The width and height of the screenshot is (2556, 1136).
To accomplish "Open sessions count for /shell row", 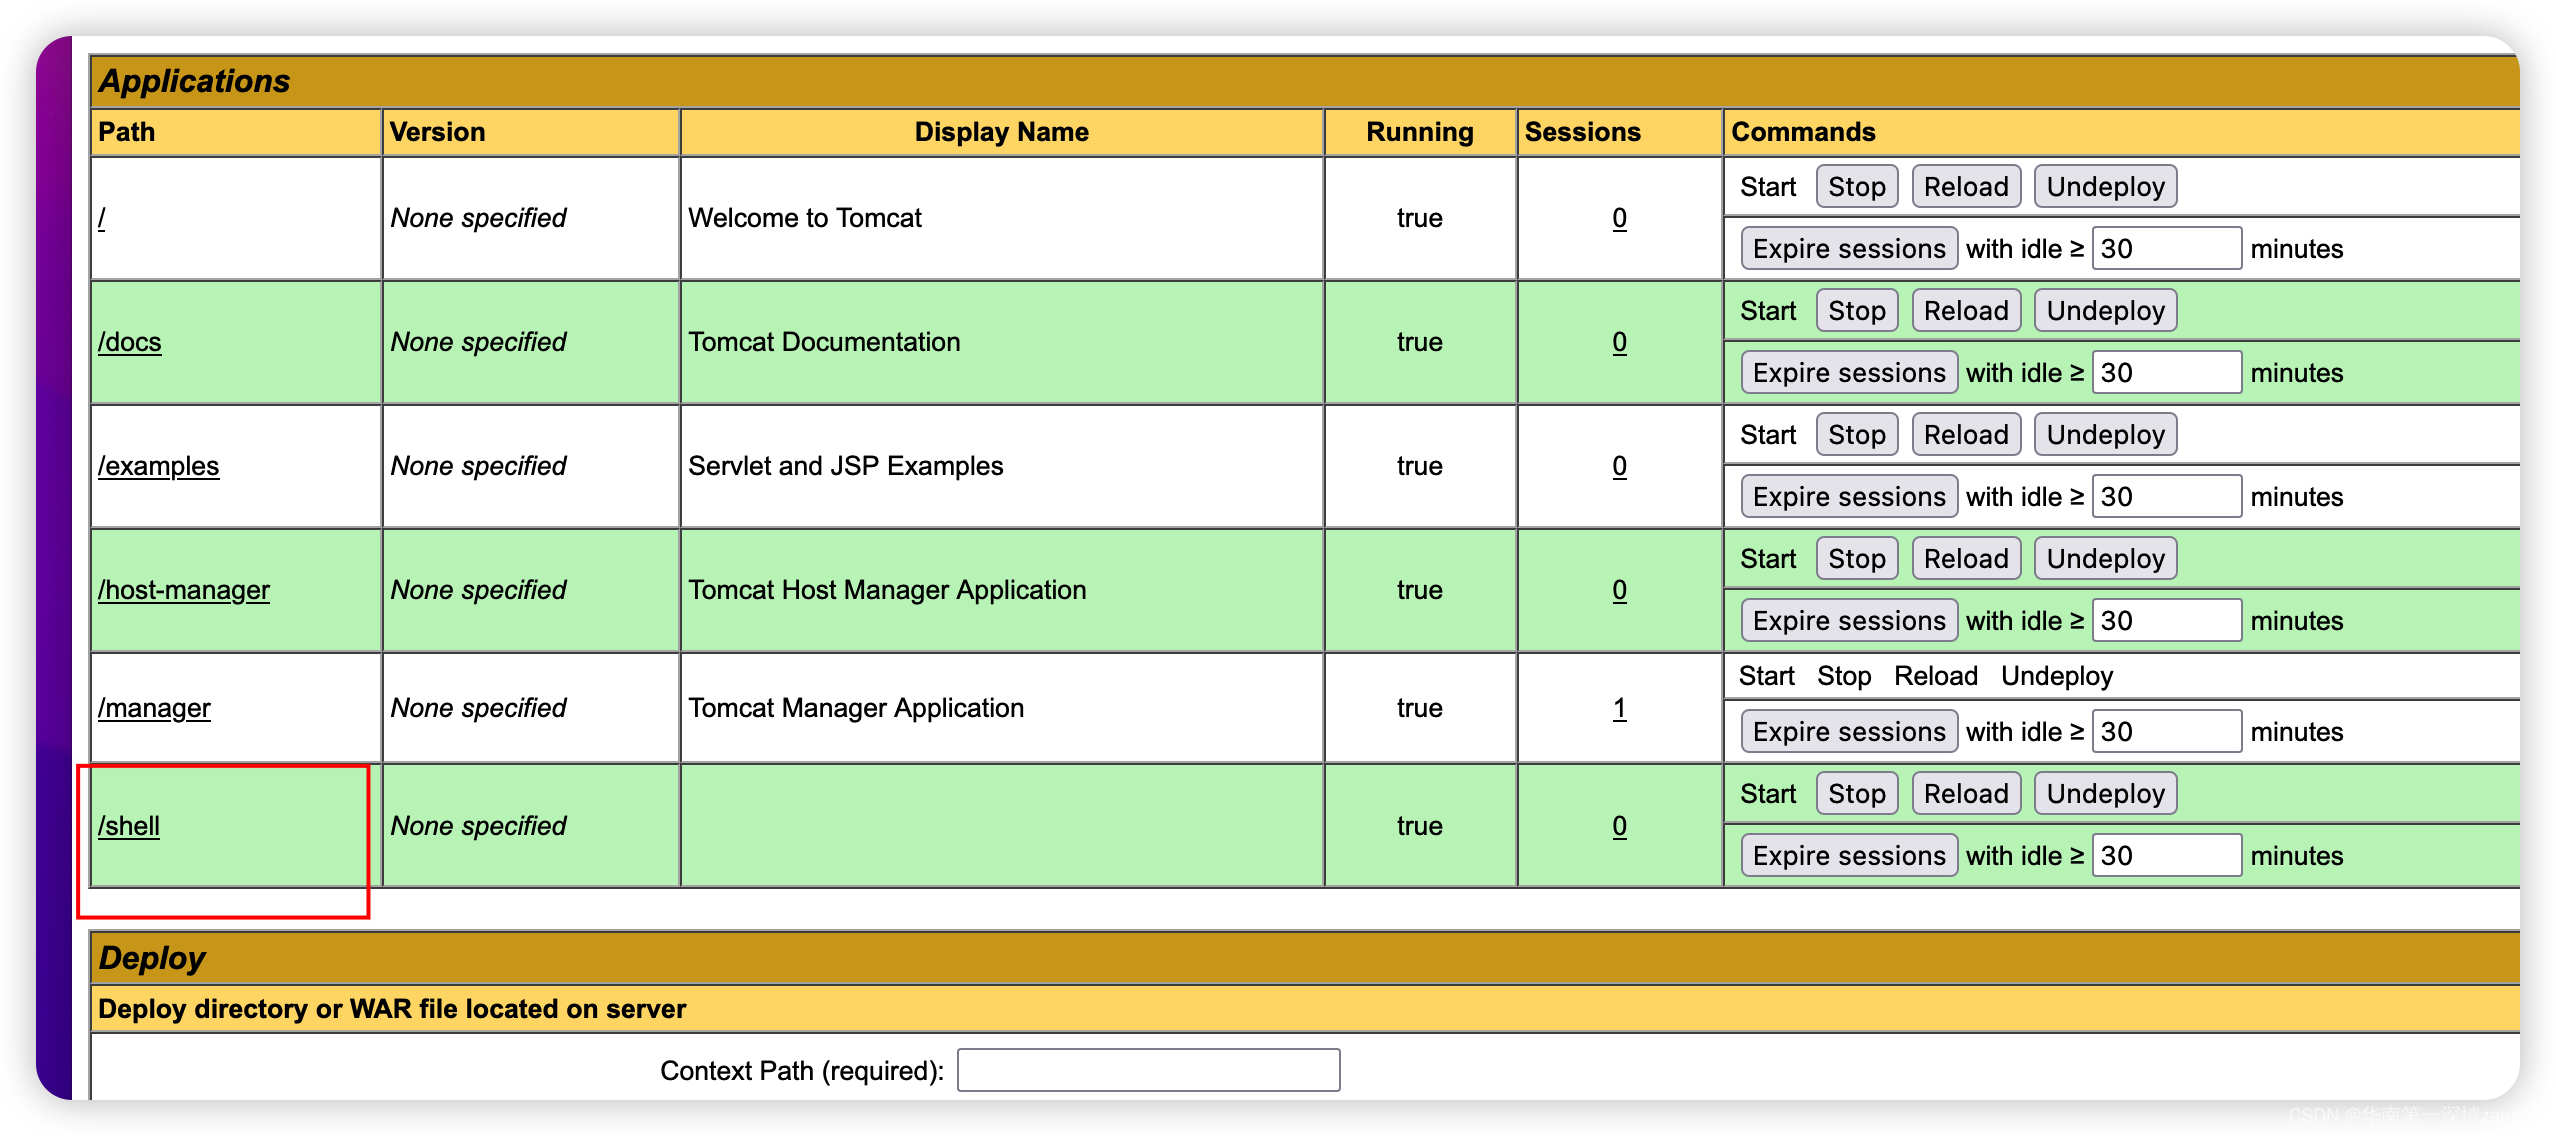I will point(1619,826).
